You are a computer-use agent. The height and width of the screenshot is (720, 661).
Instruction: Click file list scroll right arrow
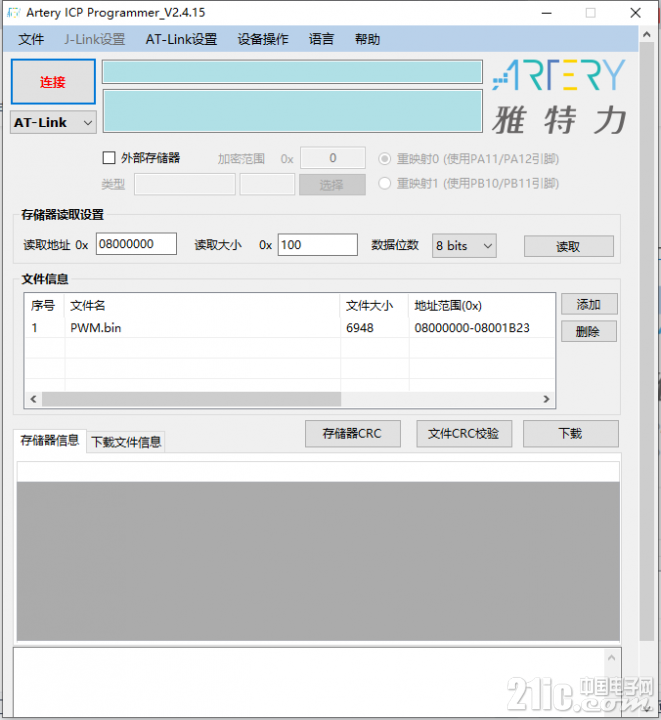coord(546,399)
